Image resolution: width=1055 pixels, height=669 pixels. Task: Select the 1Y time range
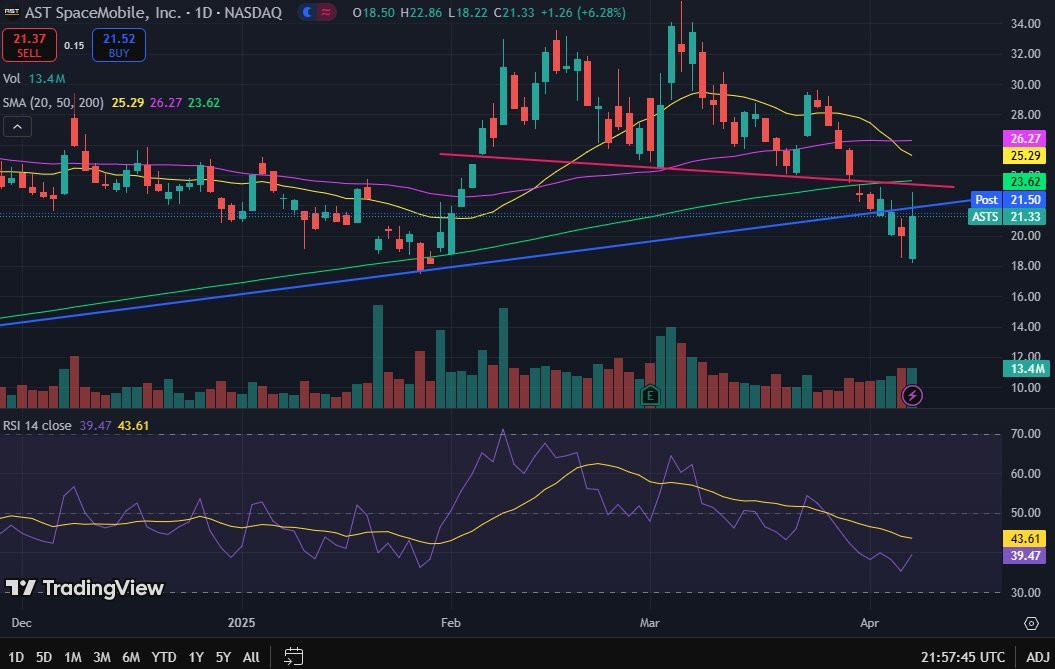(x=196, y=657)
